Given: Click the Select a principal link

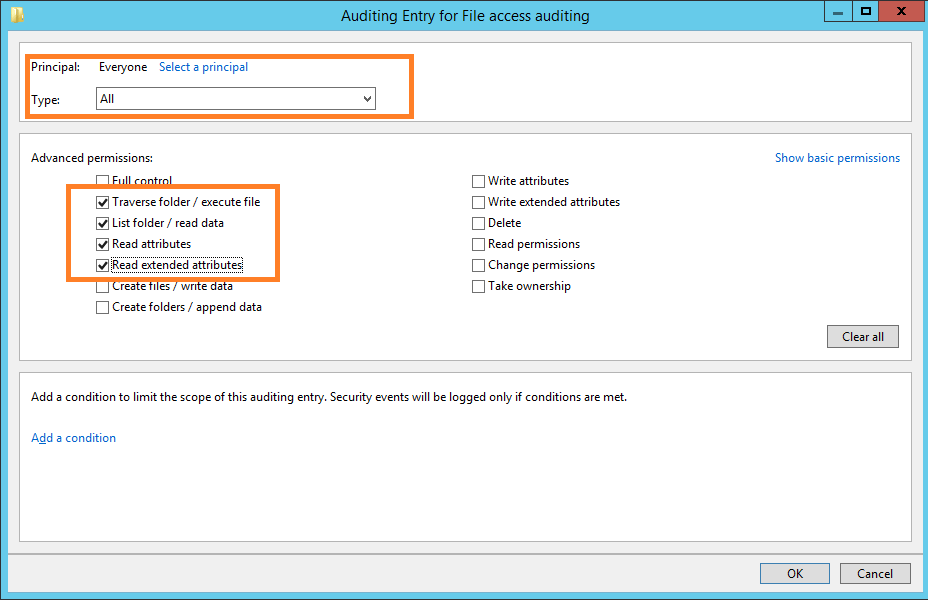Looking at the screenshot, I should click(203, 67).
